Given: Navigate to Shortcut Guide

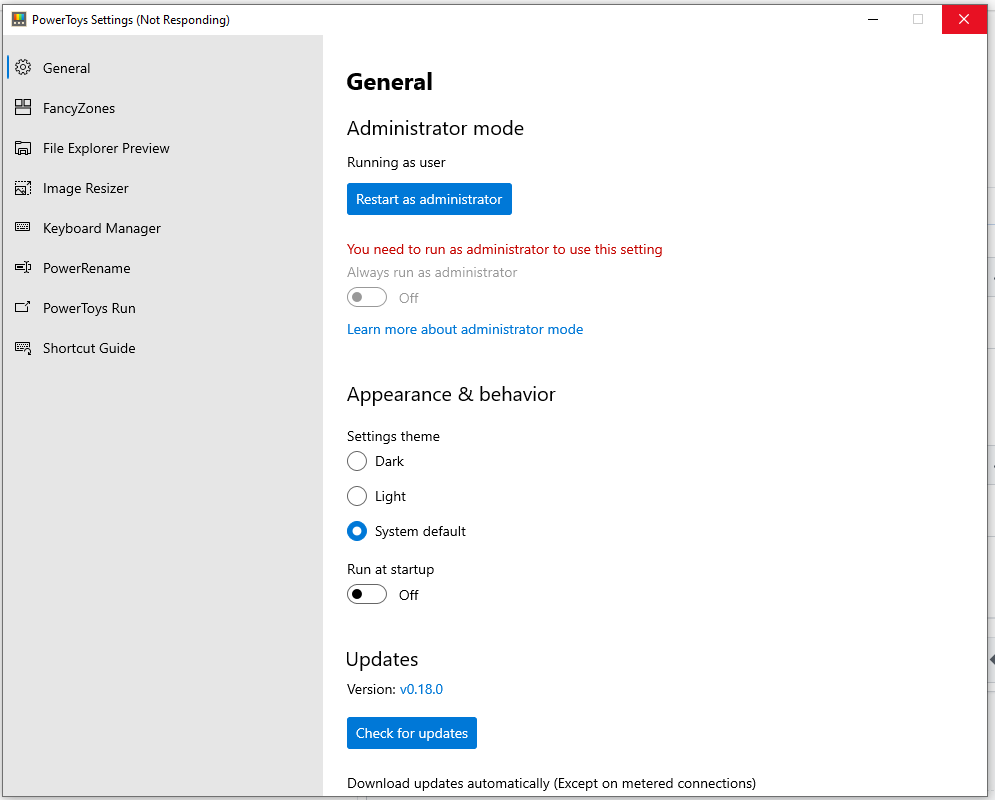Looking at the screenshot, I should click(x=162, y=348).
